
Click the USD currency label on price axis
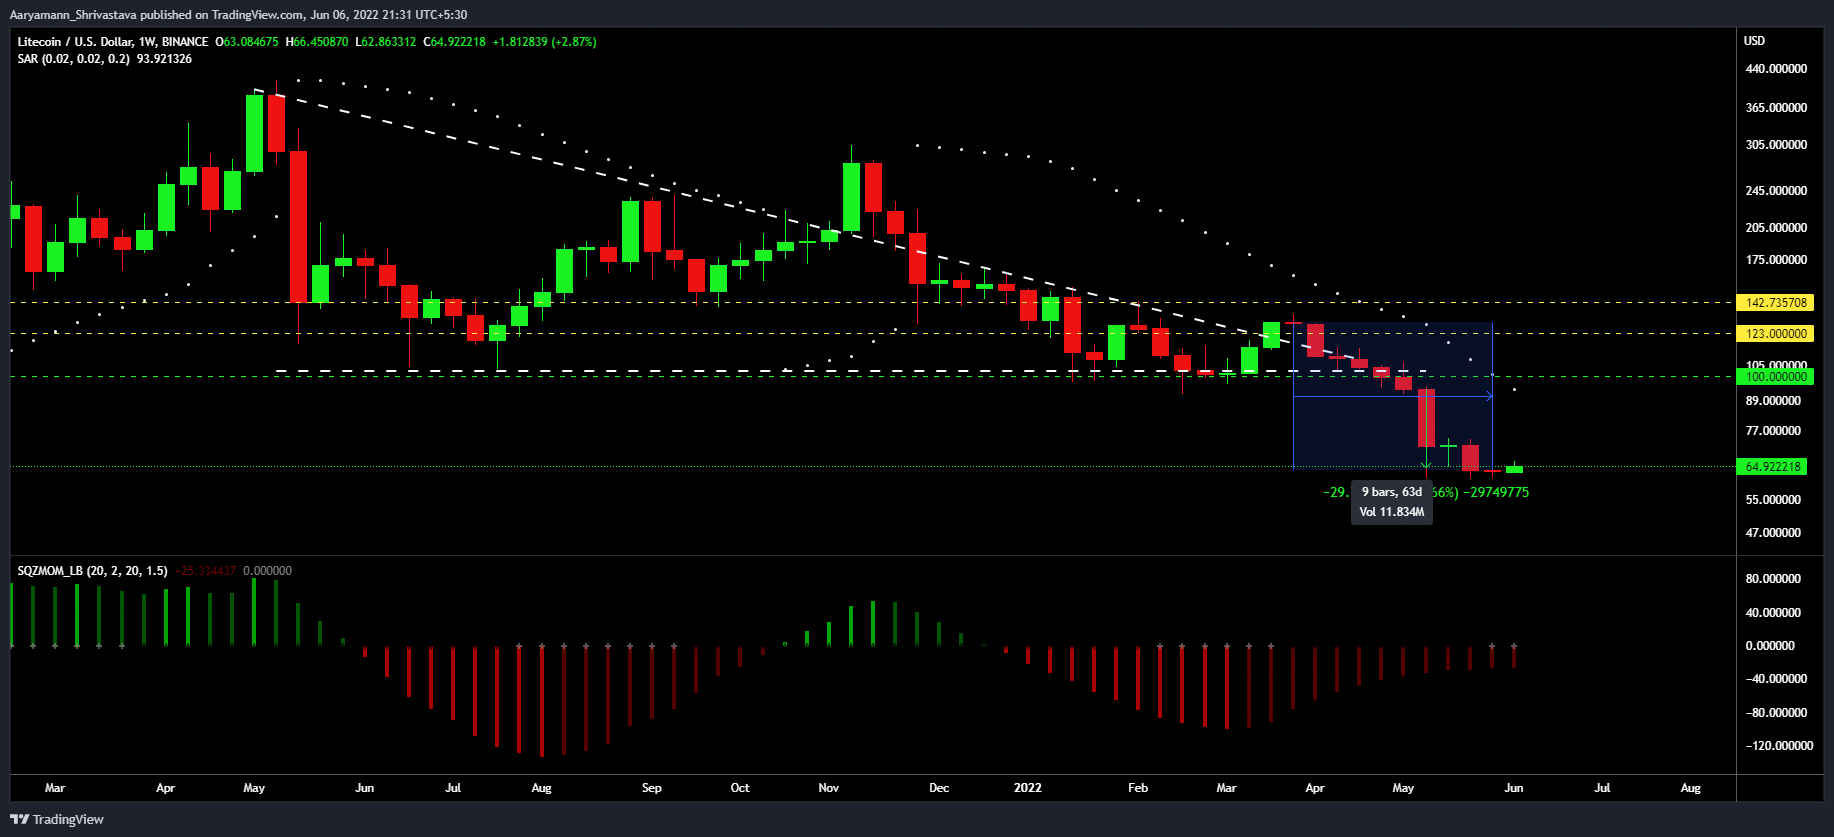tap(1755, 41)
